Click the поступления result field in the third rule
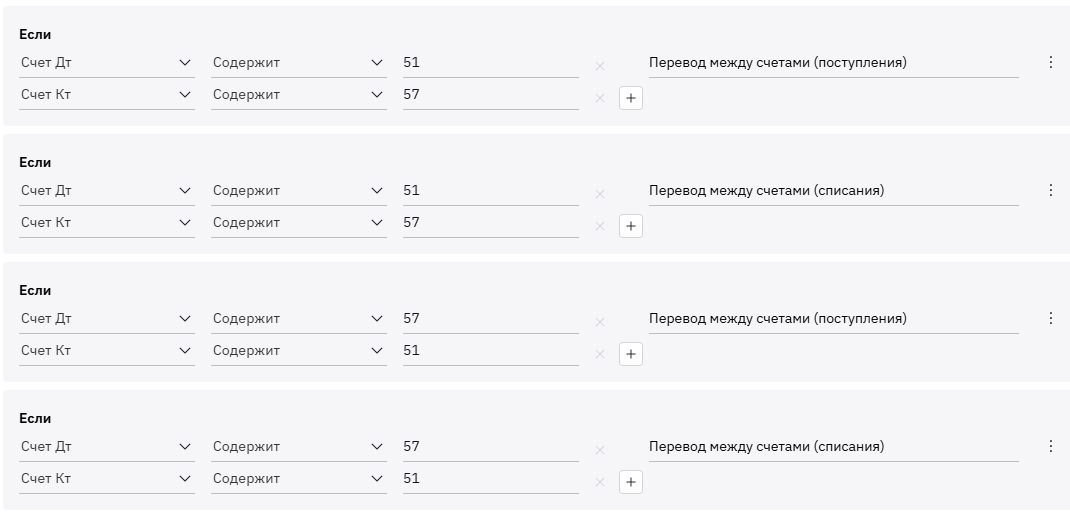 pyautogui.click(x=832, y=318)
